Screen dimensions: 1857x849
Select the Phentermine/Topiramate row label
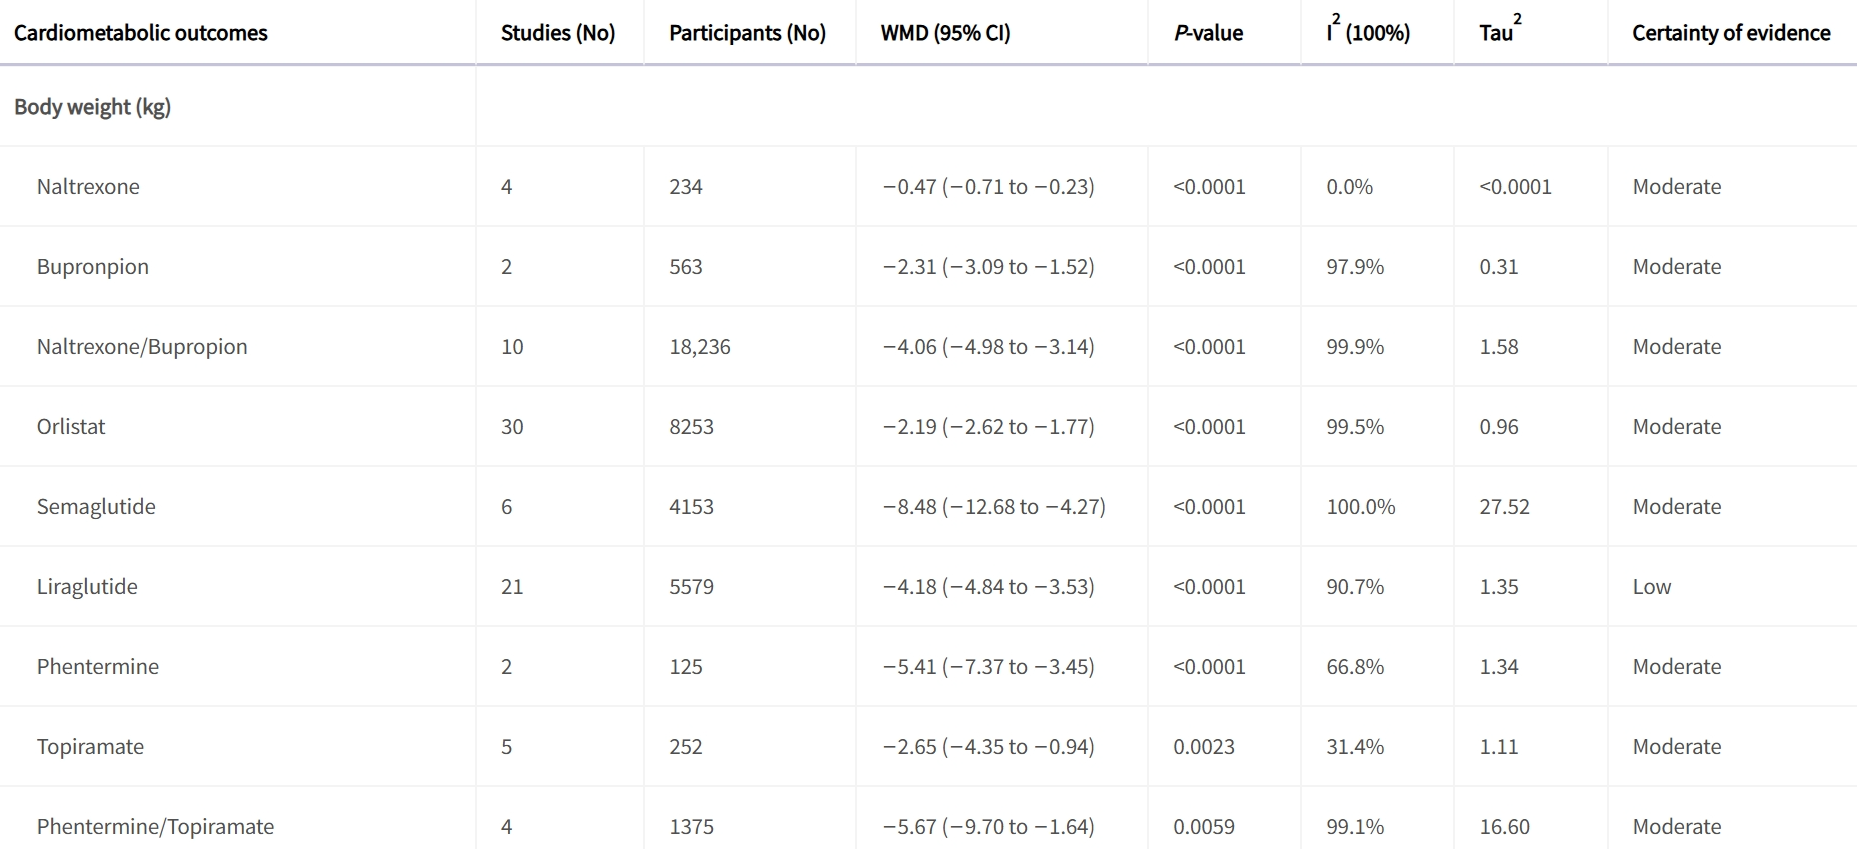[155, 827]
